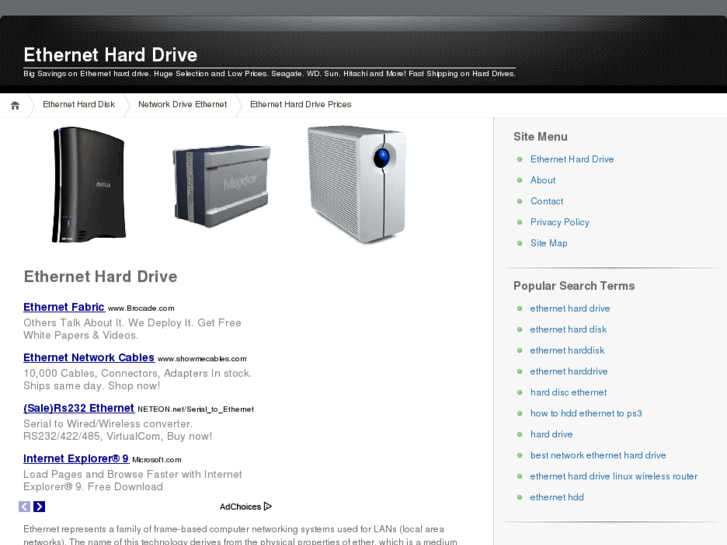The width and height of the screenshot is (727, 545).
Task: Click the www.Brocade.com ad URL
Action: pyautogui.click(x=141, y=308)
